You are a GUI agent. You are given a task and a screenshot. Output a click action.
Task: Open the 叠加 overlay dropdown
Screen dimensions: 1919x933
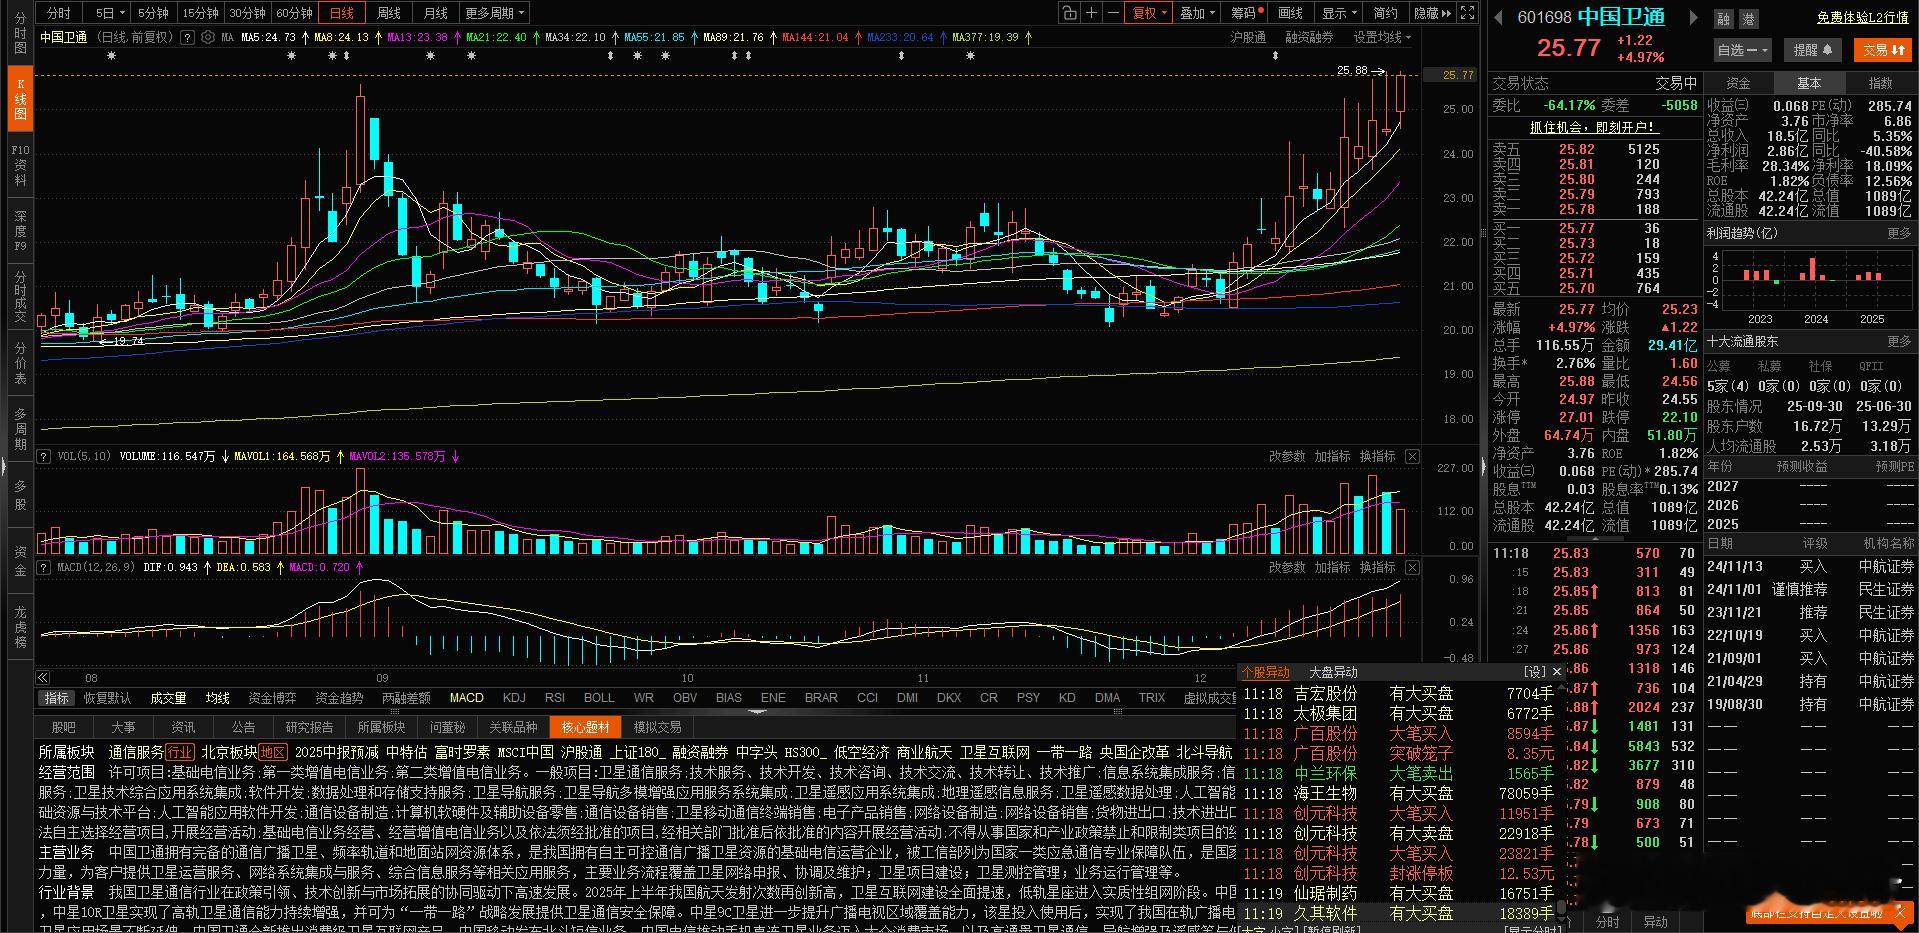pyautogui.click(x=1197, y=13)
